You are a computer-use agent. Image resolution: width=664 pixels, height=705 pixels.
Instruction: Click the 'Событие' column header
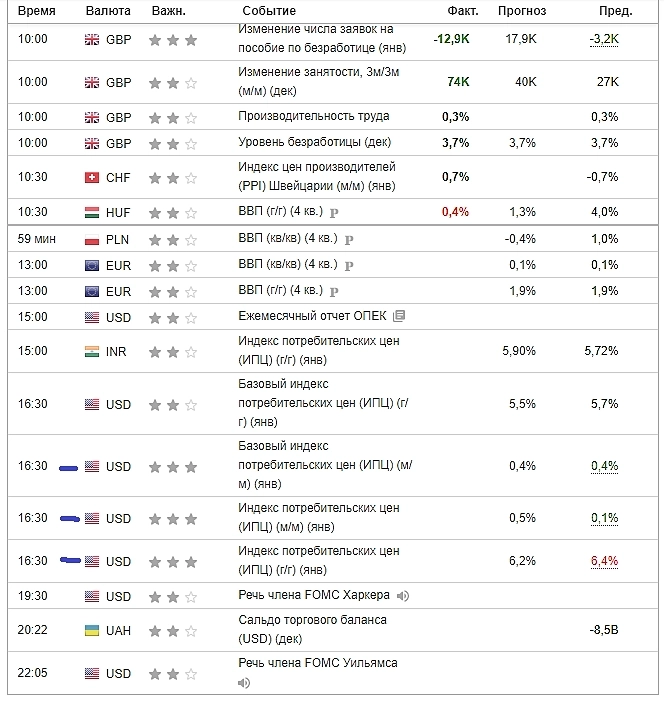[269, 11]
